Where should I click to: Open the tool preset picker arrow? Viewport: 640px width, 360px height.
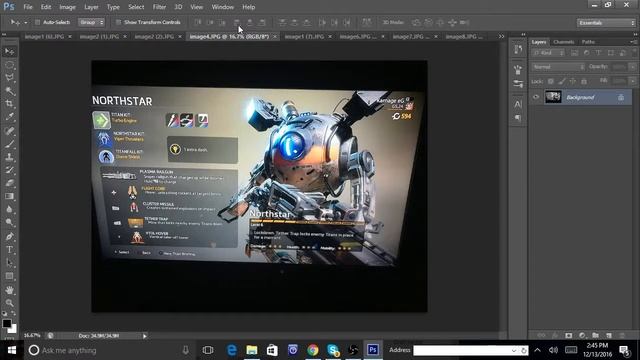25,22
